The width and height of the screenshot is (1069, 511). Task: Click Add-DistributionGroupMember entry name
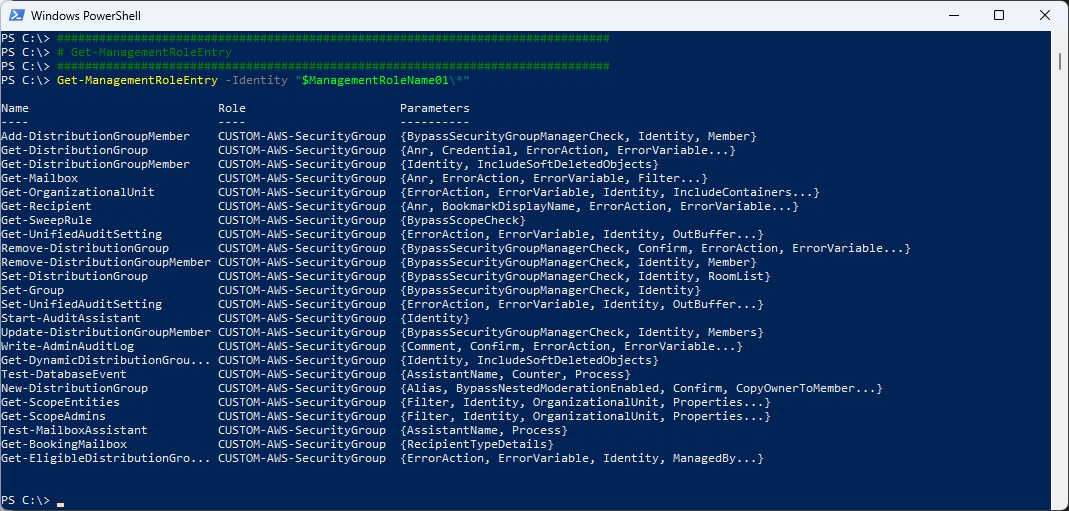(95, 136)
